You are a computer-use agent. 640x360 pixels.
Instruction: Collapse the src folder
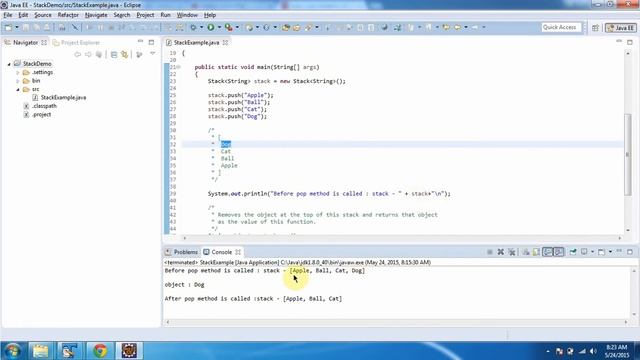[18, 89]
